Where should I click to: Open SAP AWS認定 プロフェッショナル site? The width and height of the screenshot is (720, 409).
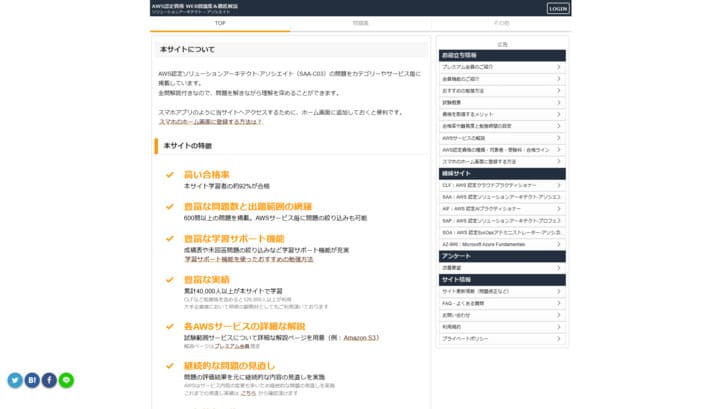click(x=502, y=221)
